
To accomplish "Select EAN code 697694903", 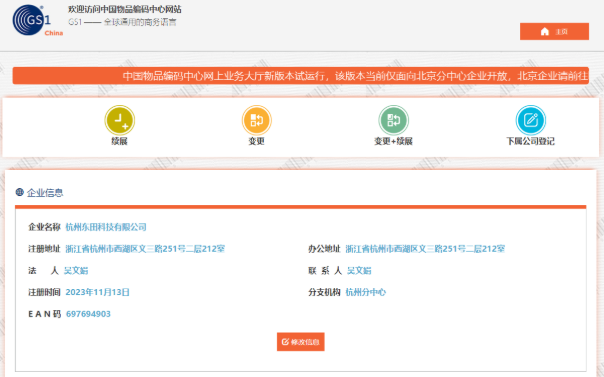I will click(88, 314).
